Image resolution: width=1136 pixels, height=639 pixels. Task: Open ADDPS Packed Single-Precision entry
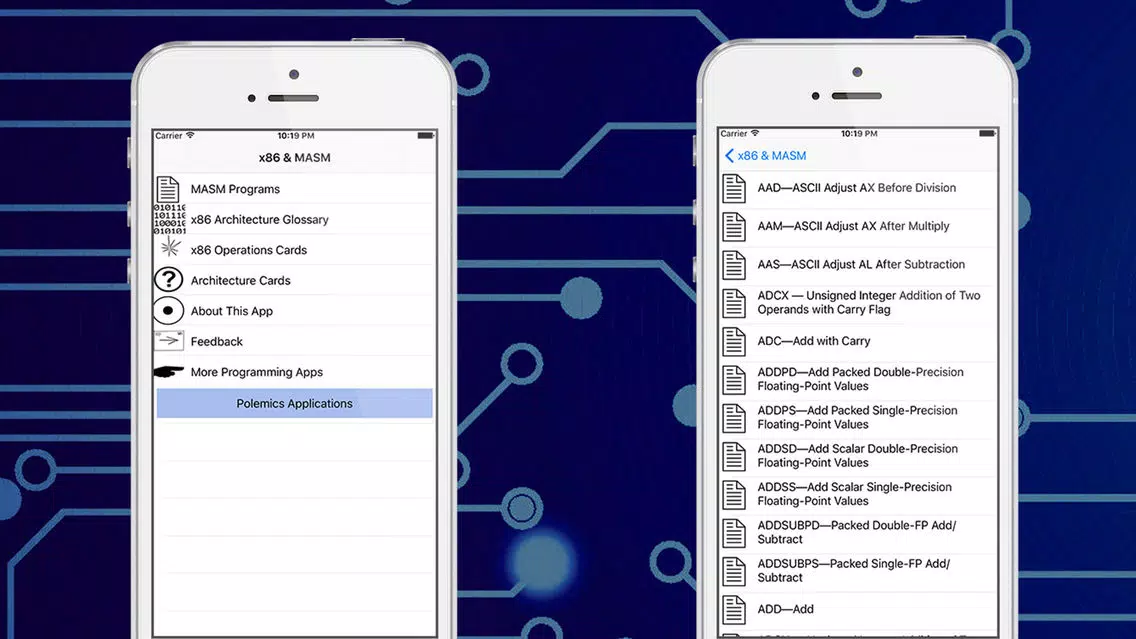click(x=858, y=418)
